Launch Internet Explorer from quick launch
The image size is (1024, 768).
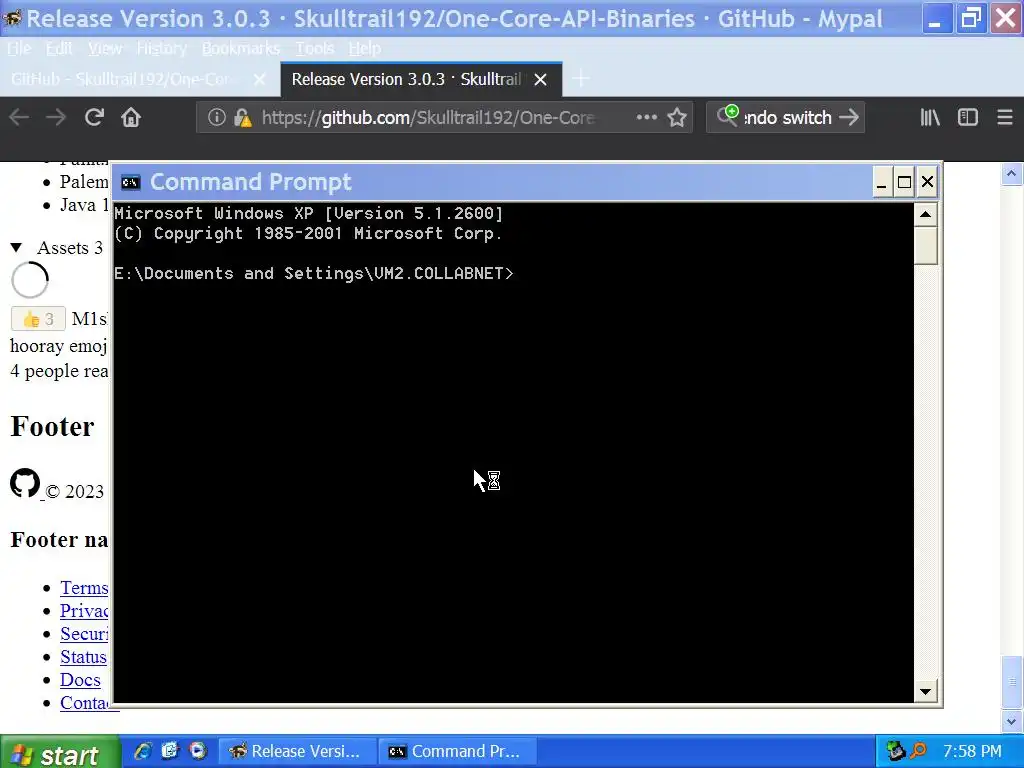point(142,751)
